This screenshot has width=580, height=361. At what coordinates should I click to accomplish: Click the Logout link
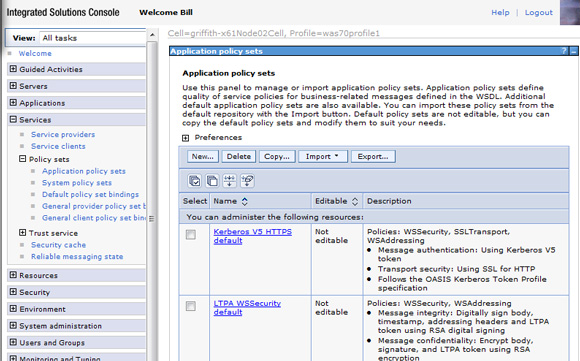click(x=539, y=12)
